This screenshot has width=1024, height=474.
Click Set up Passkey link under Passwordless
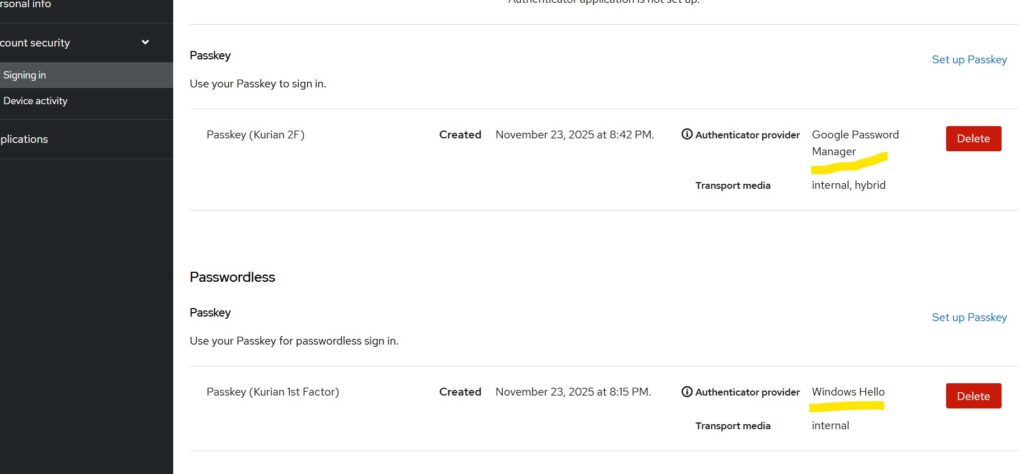pos(969,317)
